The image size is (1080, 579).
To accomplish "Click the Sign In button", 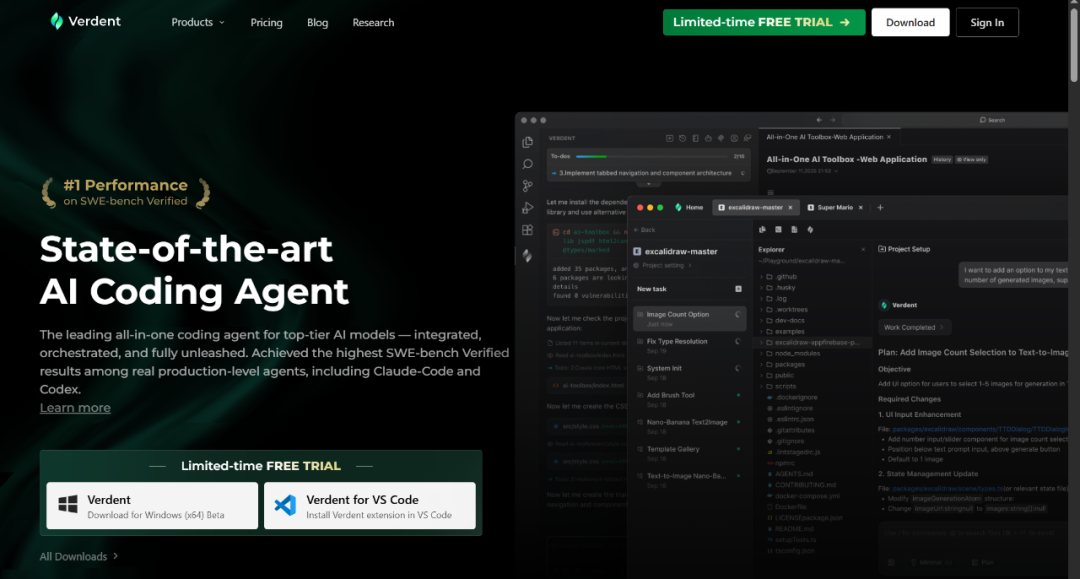I will pos(986,22).
